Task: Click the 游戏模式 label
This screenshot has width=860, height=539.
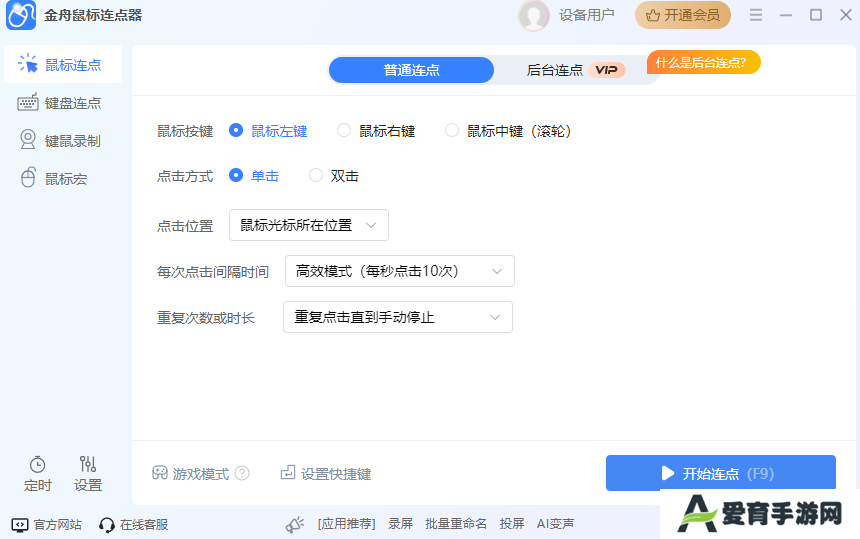Action: [x=201, y=474]
